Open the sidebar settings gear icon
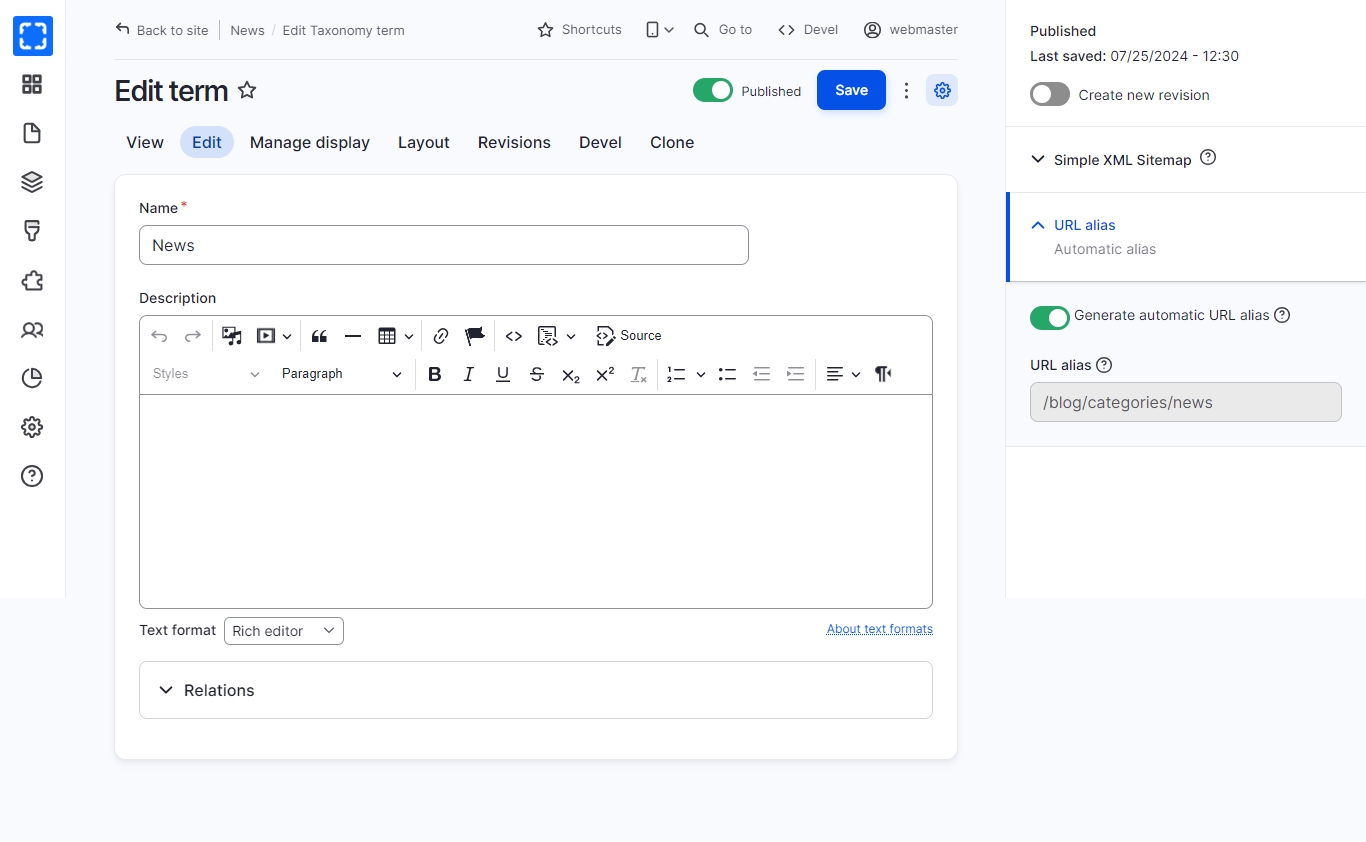Screen dimensions: 1366x842 tap(942, 91)
